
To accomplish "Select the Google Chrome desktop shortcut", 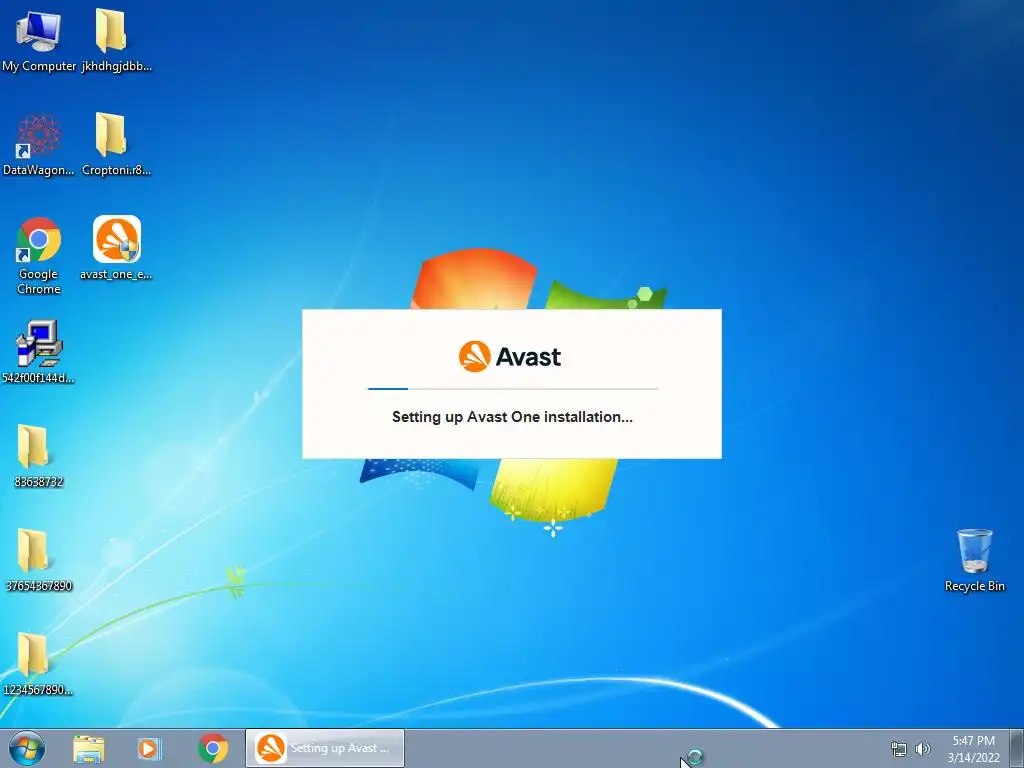I will [x=39, y=256].
